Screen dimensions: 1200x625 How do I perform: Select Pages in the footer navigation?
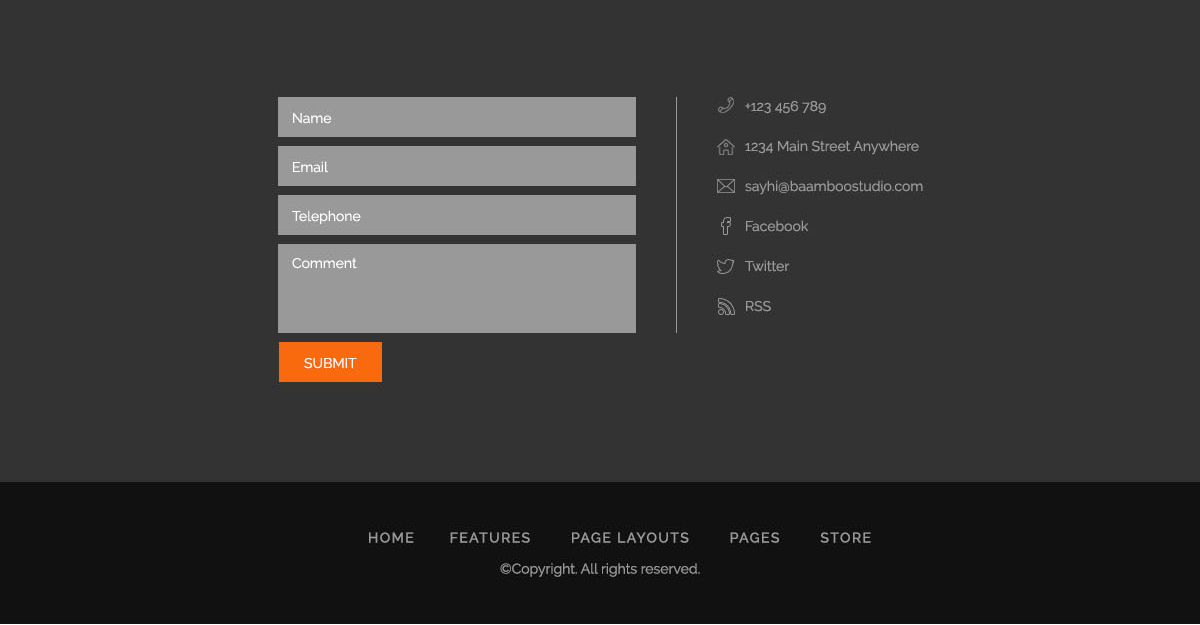[755, 538]
